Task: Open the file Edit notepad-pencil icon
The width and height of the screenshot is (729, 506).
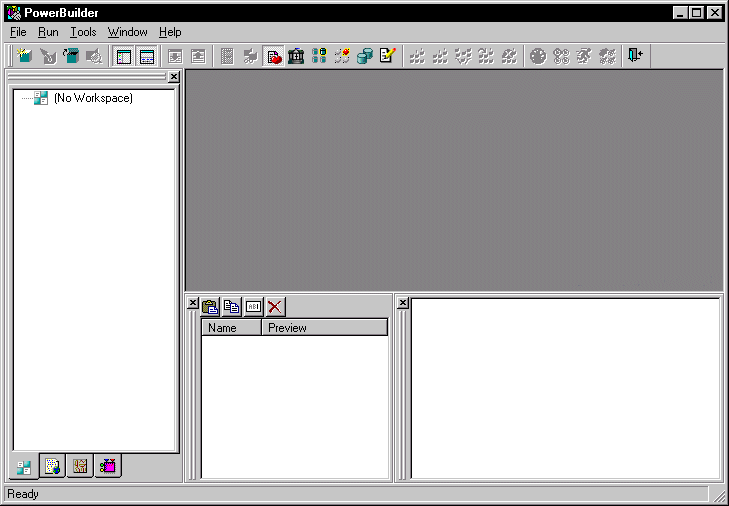Action: click(388, 56)
